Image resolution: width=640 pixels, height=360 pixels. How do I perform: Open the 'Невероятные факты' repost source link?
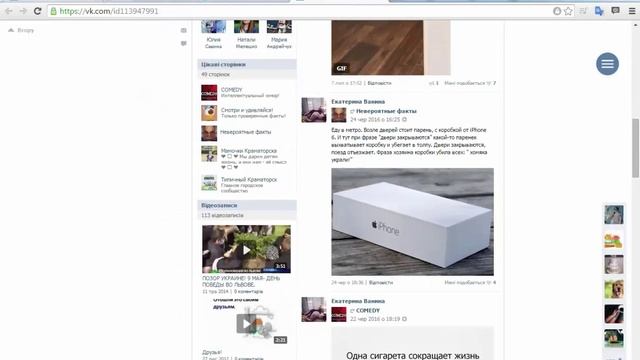pyautogui.click(x=386, y=111)
